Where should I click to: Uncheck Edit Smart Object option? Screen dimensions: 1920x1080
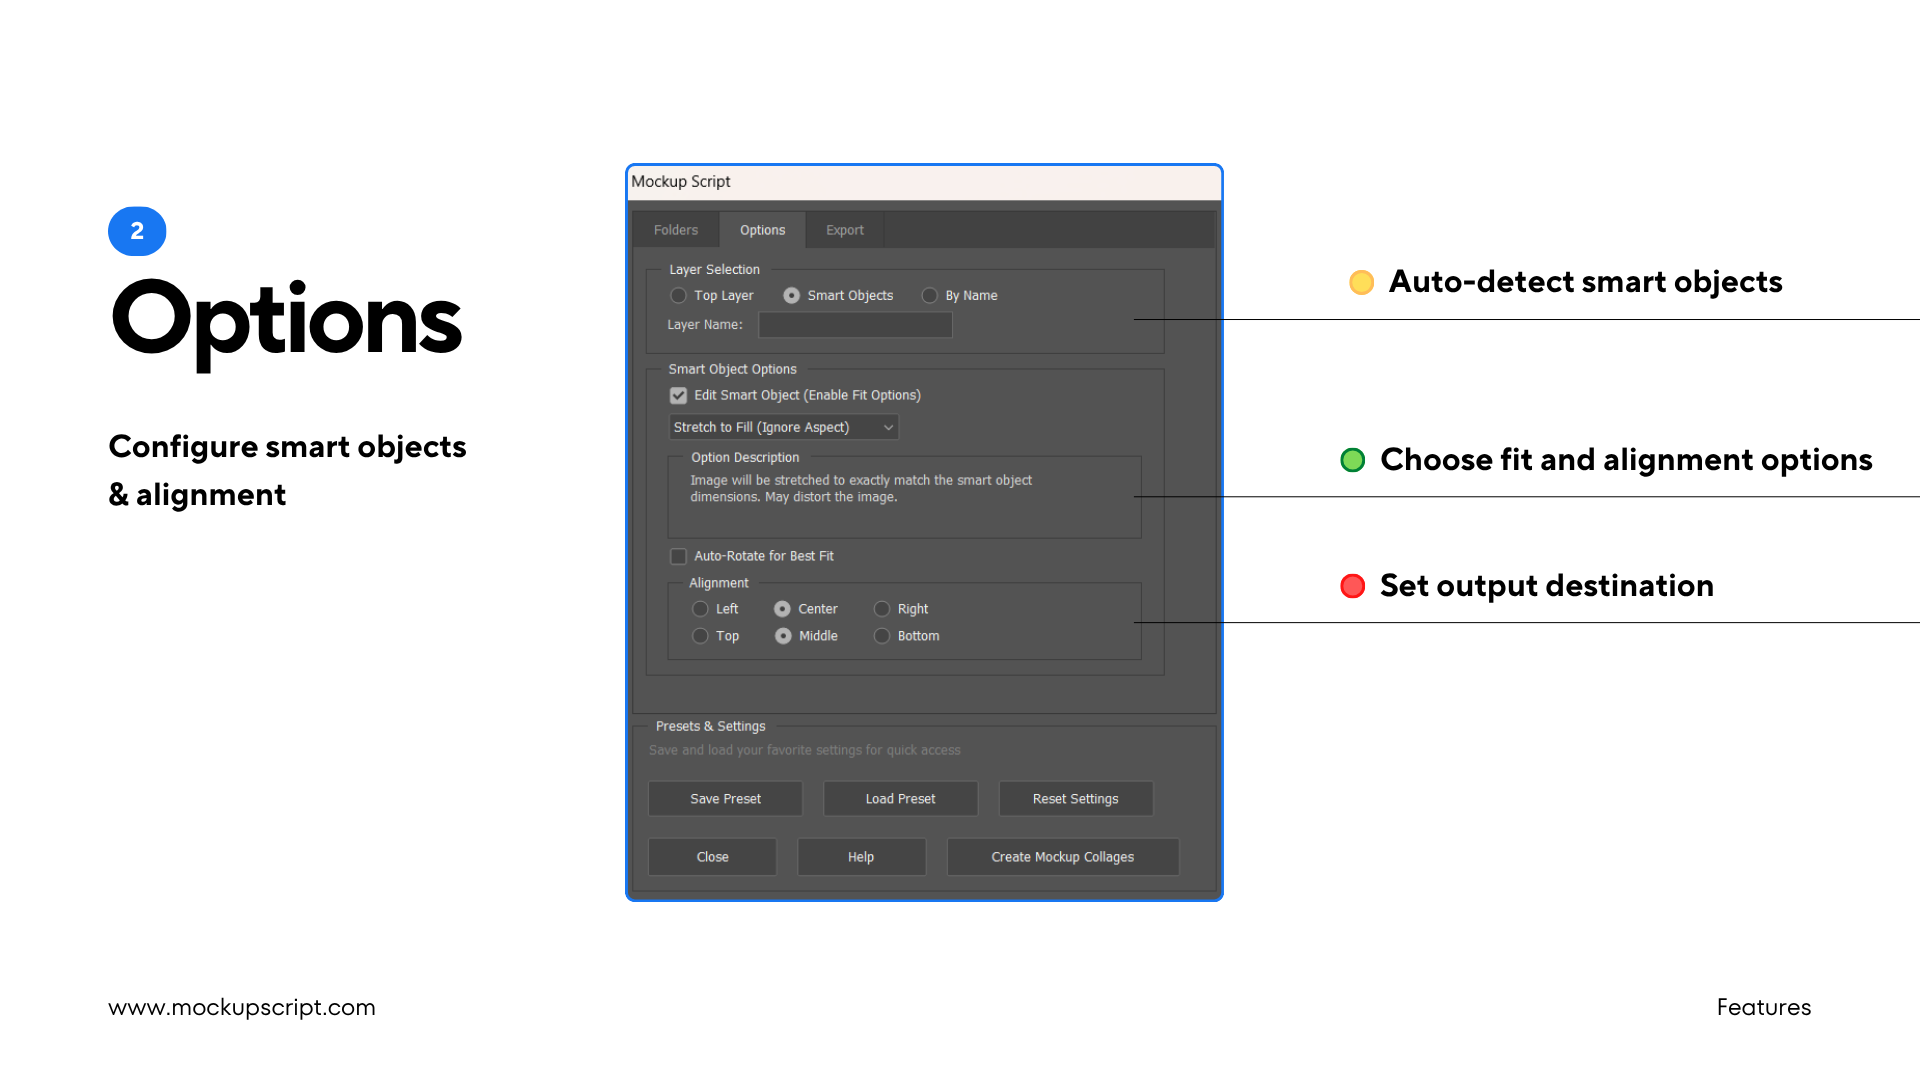pyautogui.click(x=678, y=395)
